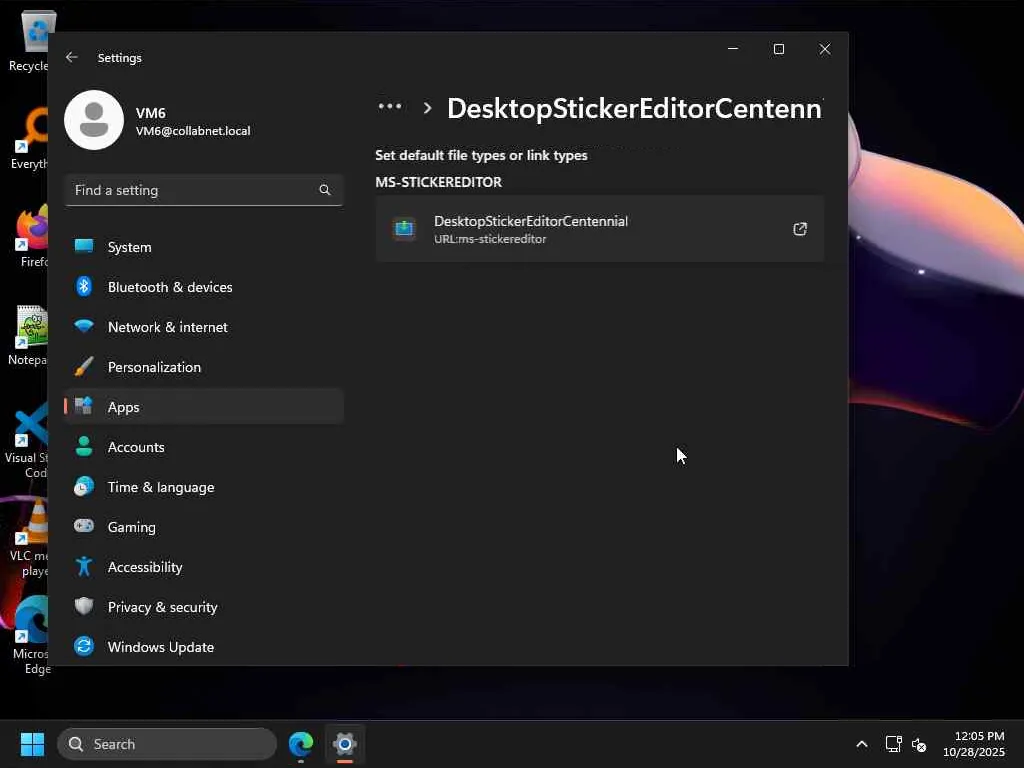Click the DesktopStickerEditorCentennial app icon
Viewport: 1024px width, 768px height.
tap(404, 229)
